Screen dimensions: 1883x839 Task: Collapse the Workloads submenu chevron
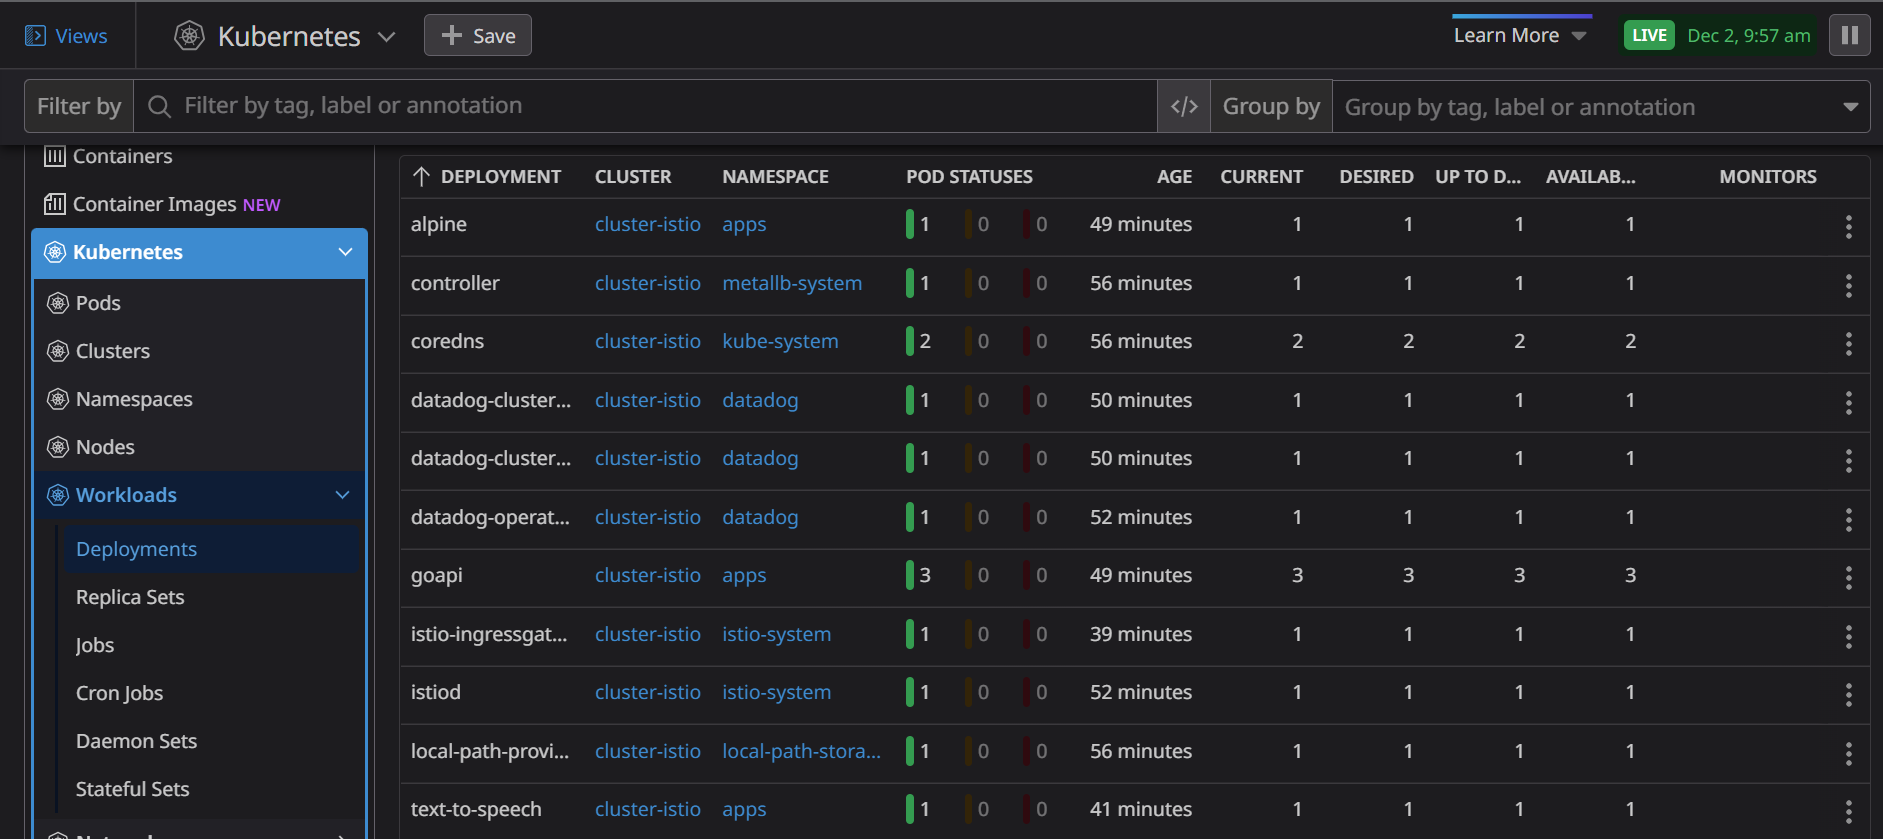tap(342, 495)
